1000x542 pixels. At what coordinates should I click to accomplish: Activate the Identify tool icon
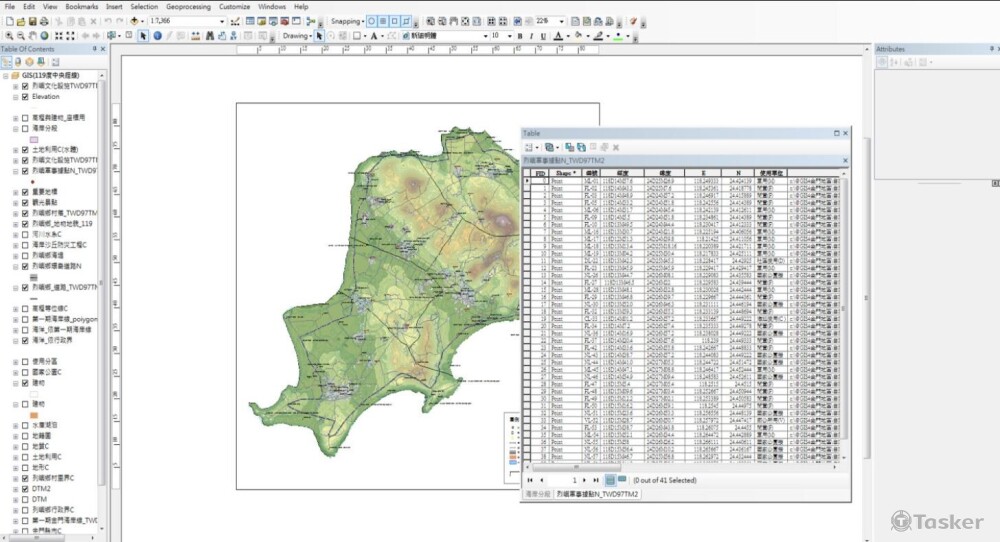click(x=157, y=36)
